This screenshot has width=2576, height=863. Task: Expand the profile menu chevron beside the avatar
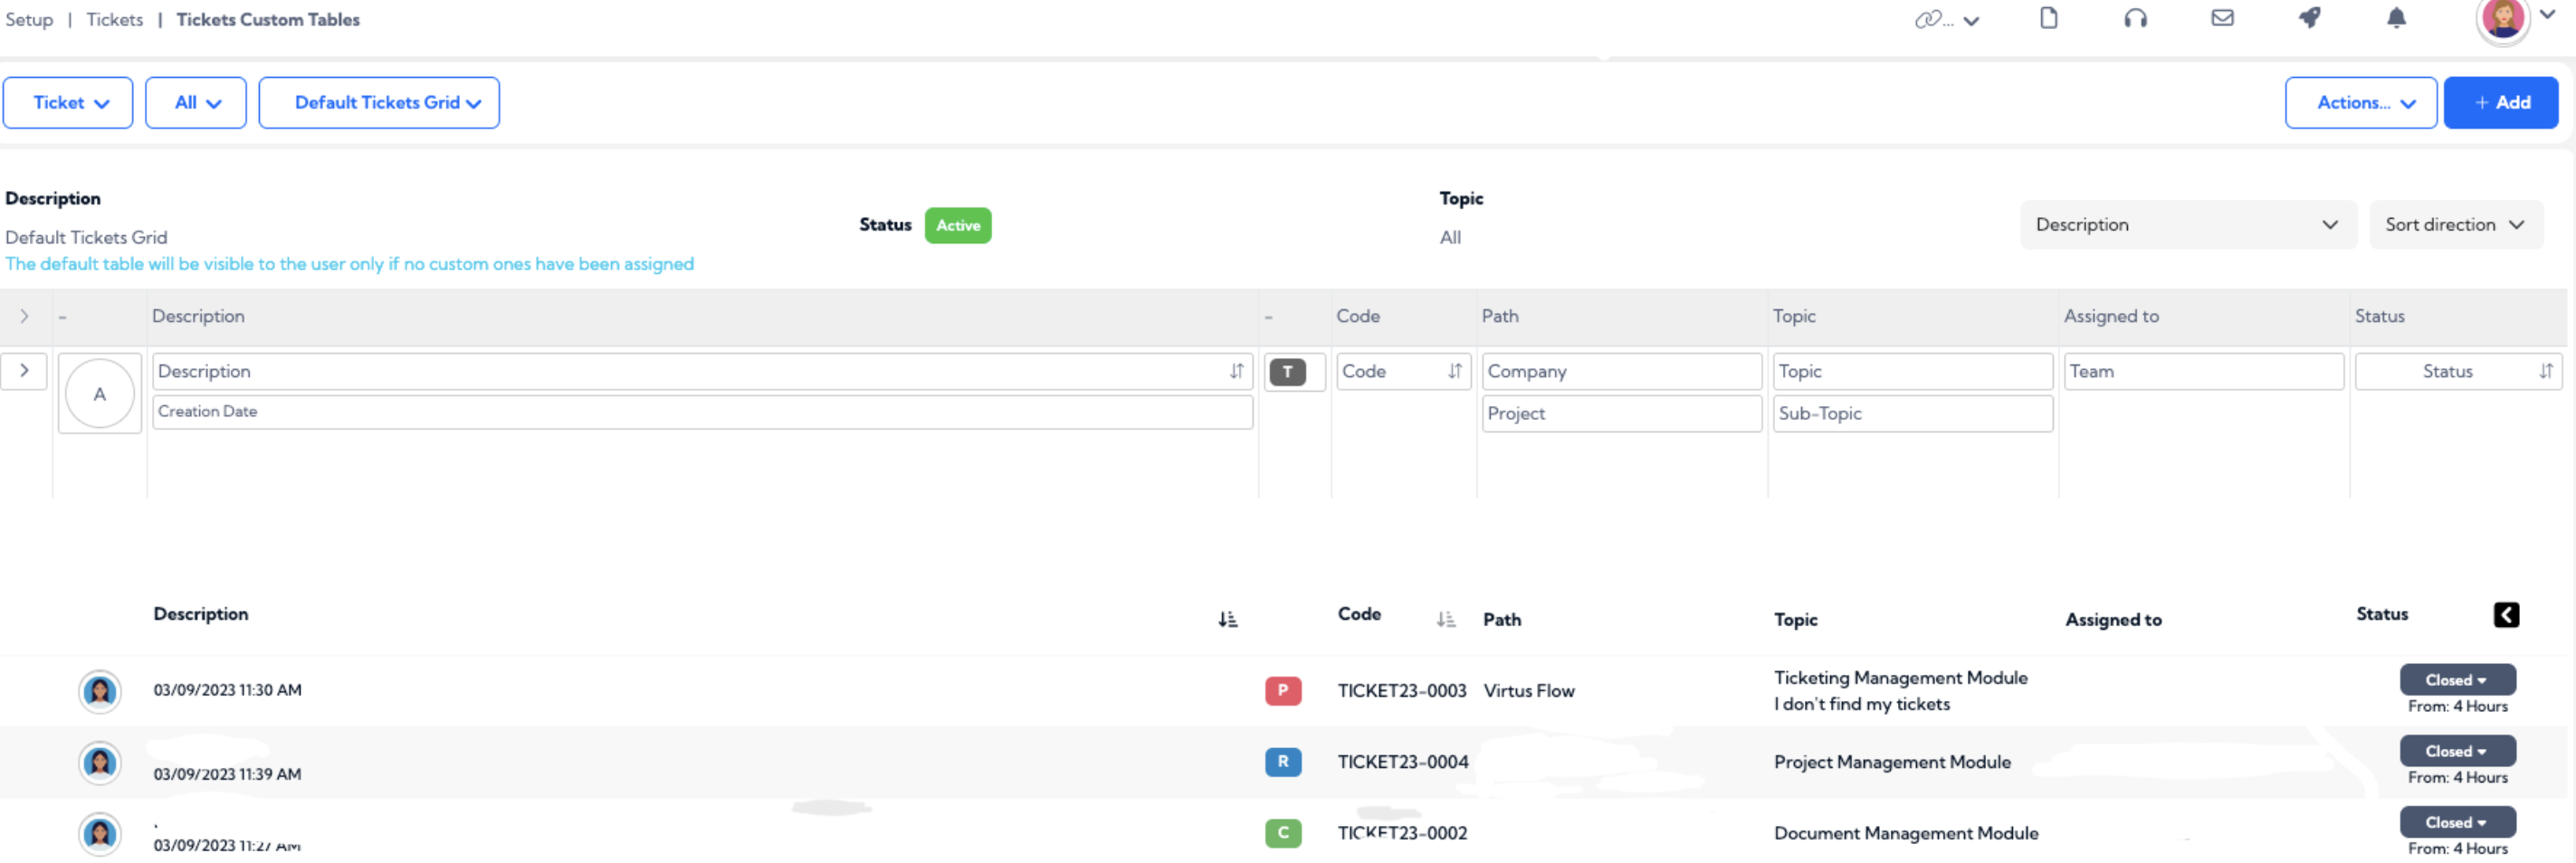(2547, 14)
